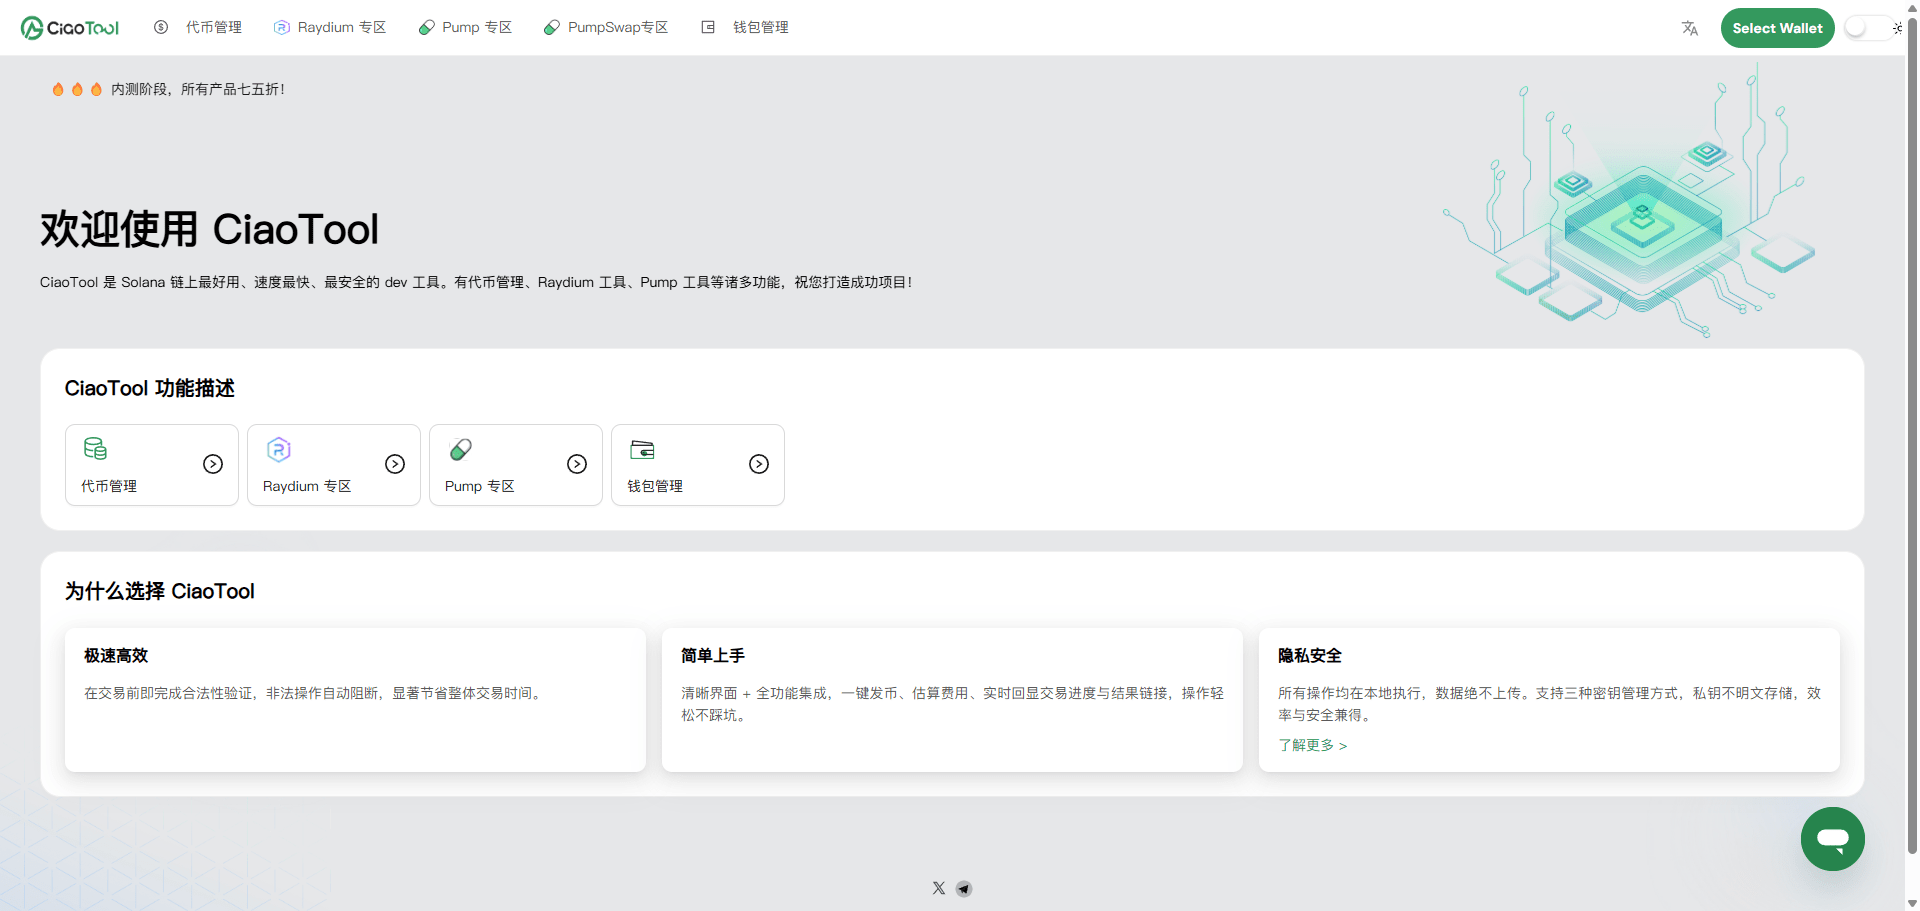Click the Pump 专区 pill card icon

pyautogui.click(x=461, y=450)
